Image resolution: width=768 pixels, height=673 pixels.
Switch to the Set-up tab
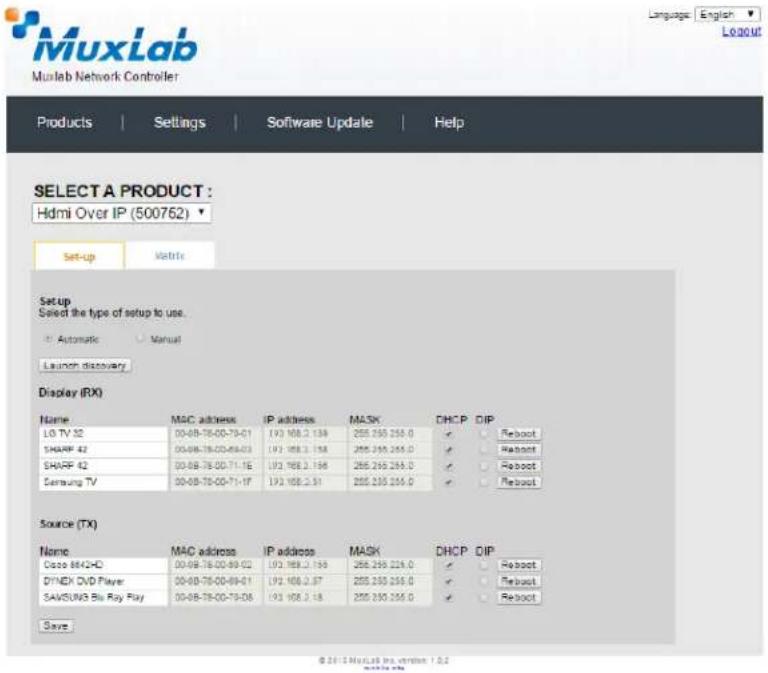(x=79, y=256)
